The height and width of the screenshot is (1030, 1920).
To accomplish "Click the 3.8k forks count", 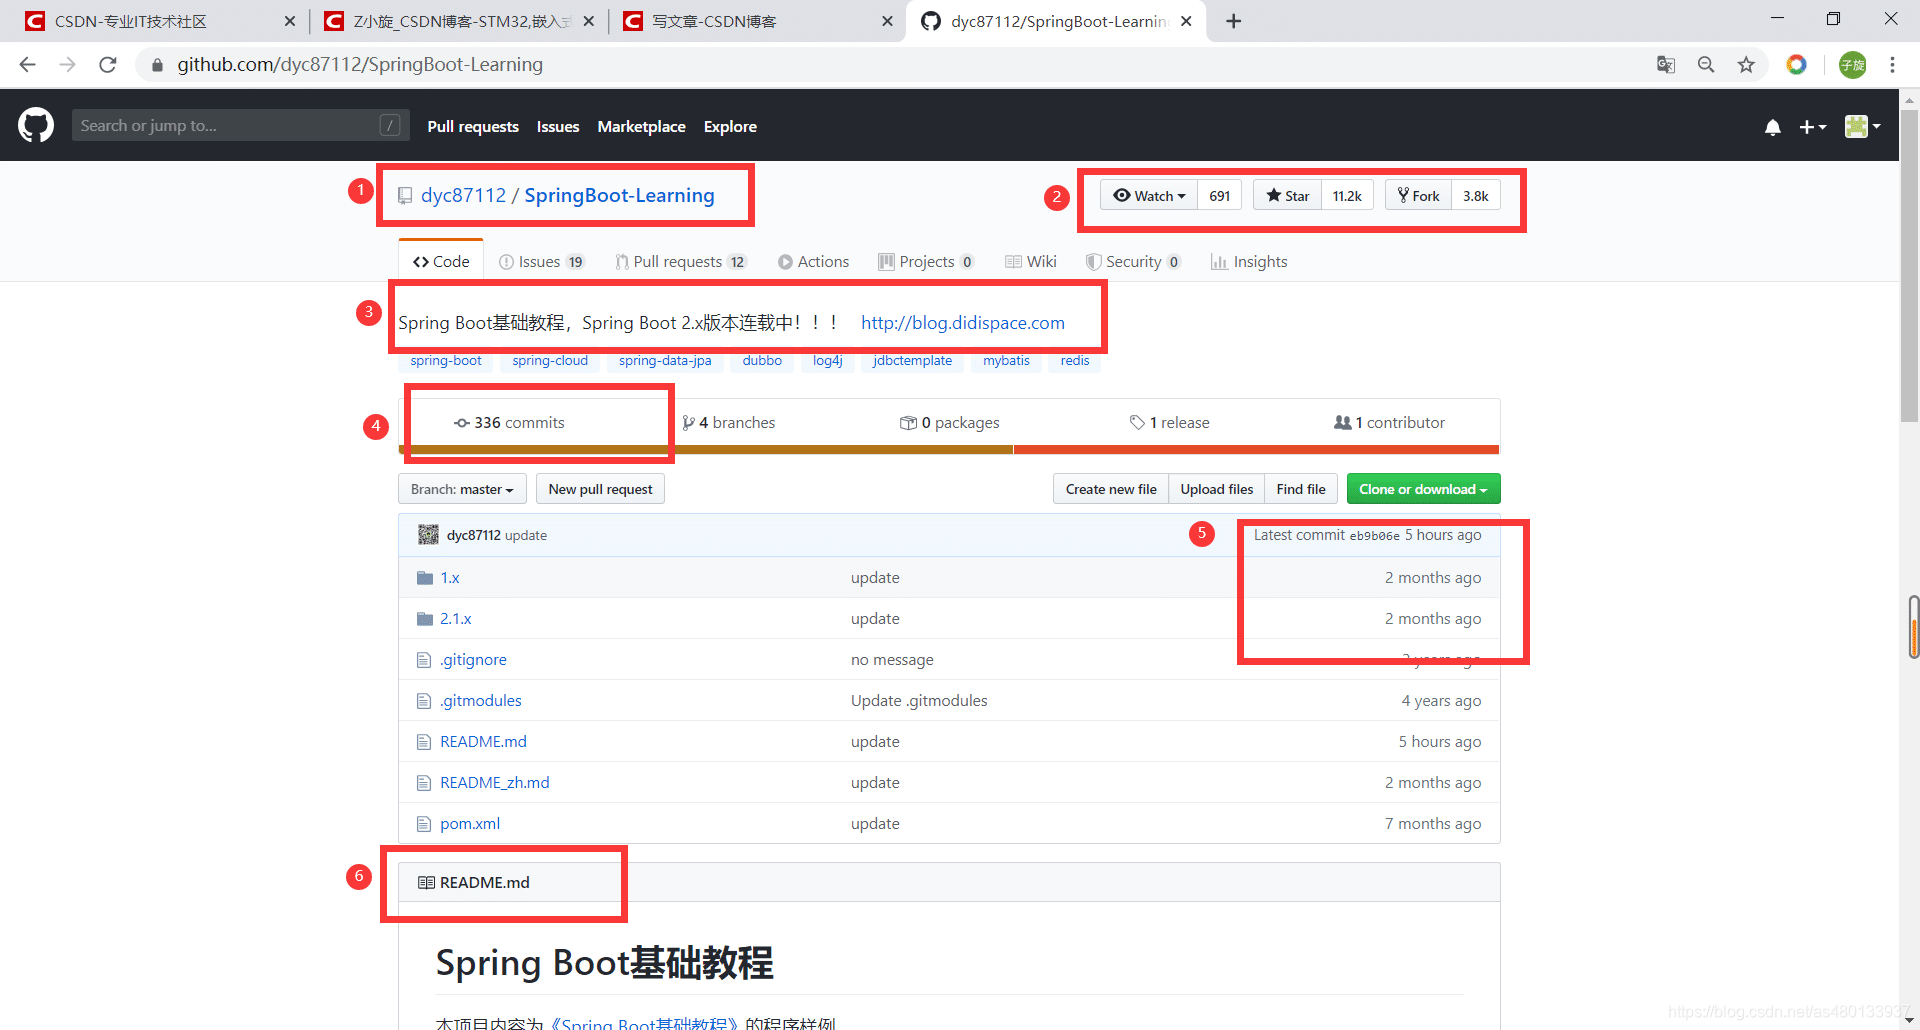I will (1476, 195).
